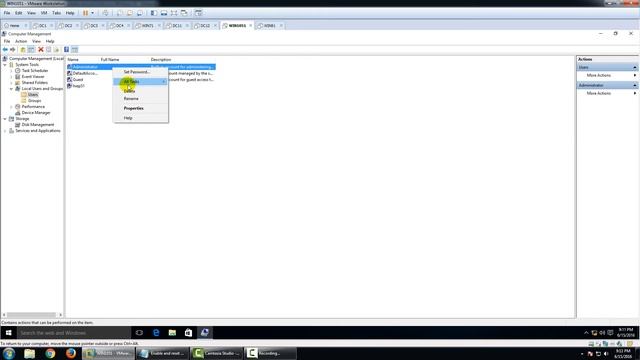
Task: Open Chrome from the host taskbar
Action: coord(50,353)
